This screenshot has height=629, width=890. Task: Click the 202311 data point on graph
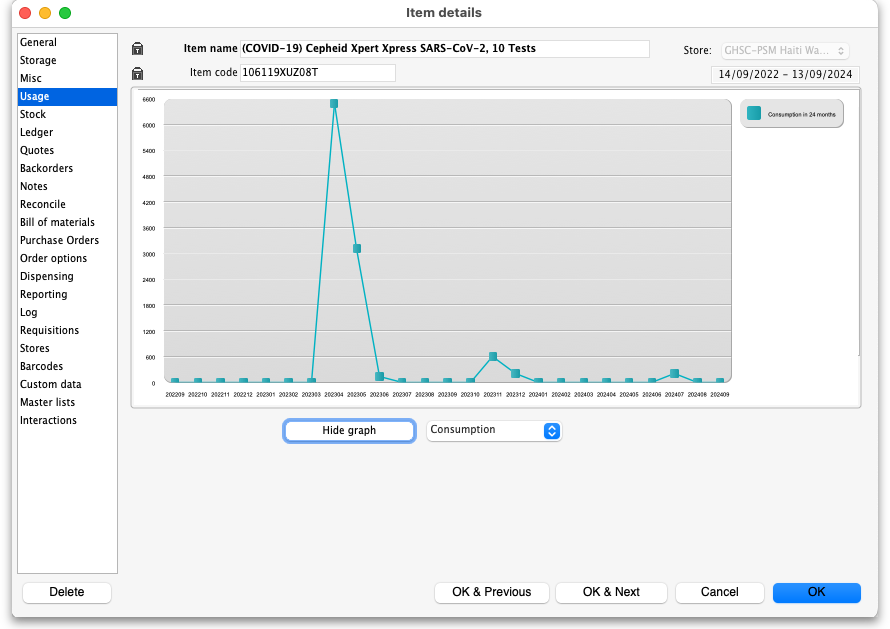pyautogui.click(x=493, y=357)
